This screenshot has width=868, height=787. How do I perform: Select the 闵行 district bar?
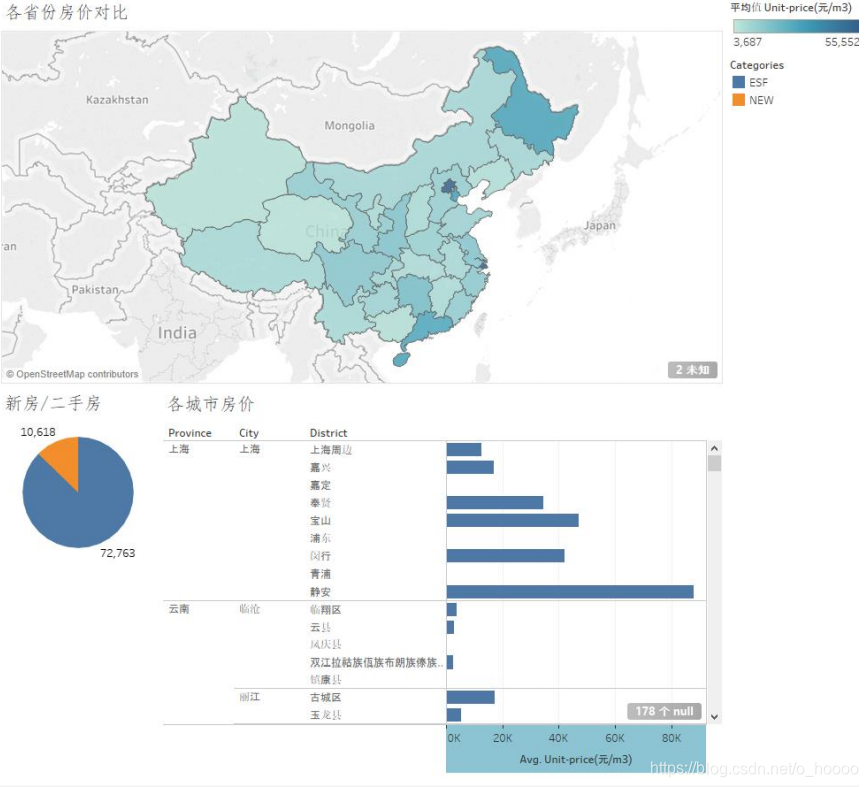point(505,556)
